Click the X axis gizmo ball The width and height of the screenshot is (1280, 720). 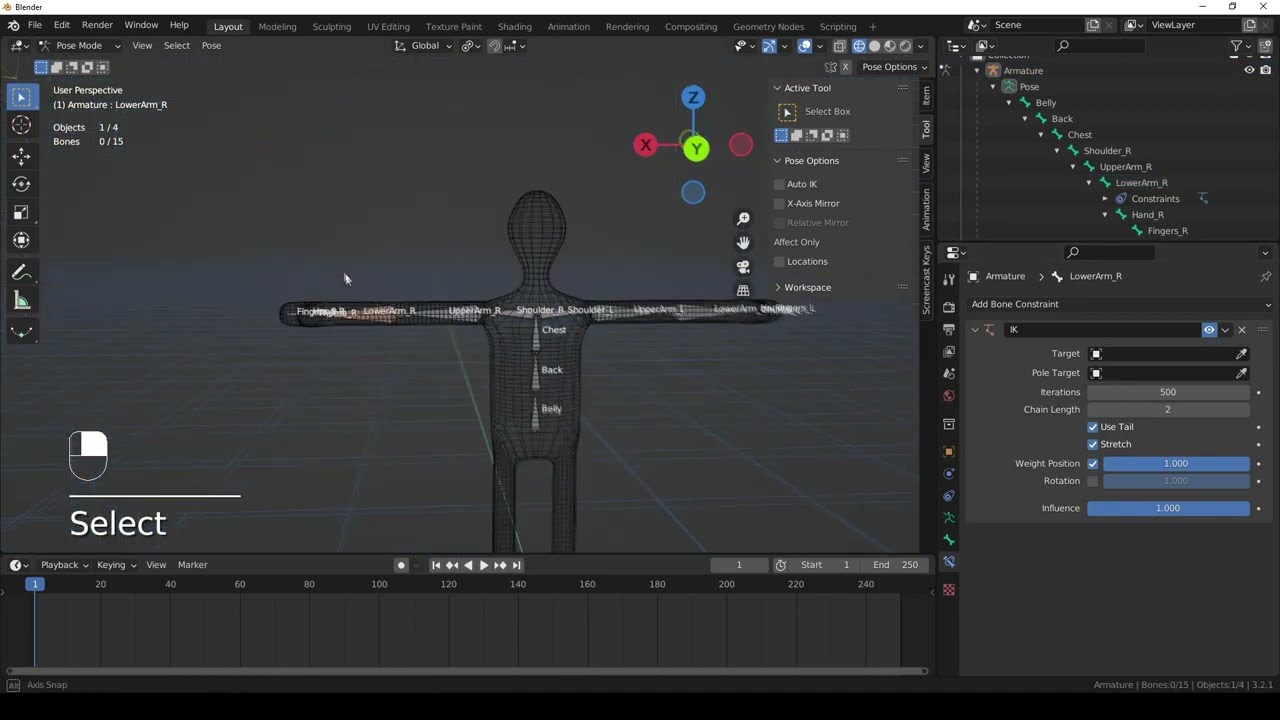pos(645,145)
